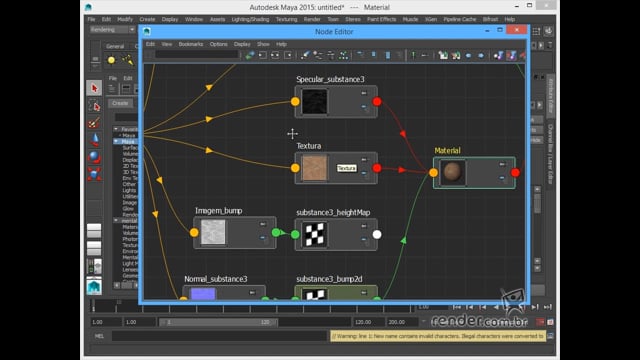This screenshot has width=640, height=360.
Task: Click the 120.00 playback end field
Action: click(x=369, y=322)
